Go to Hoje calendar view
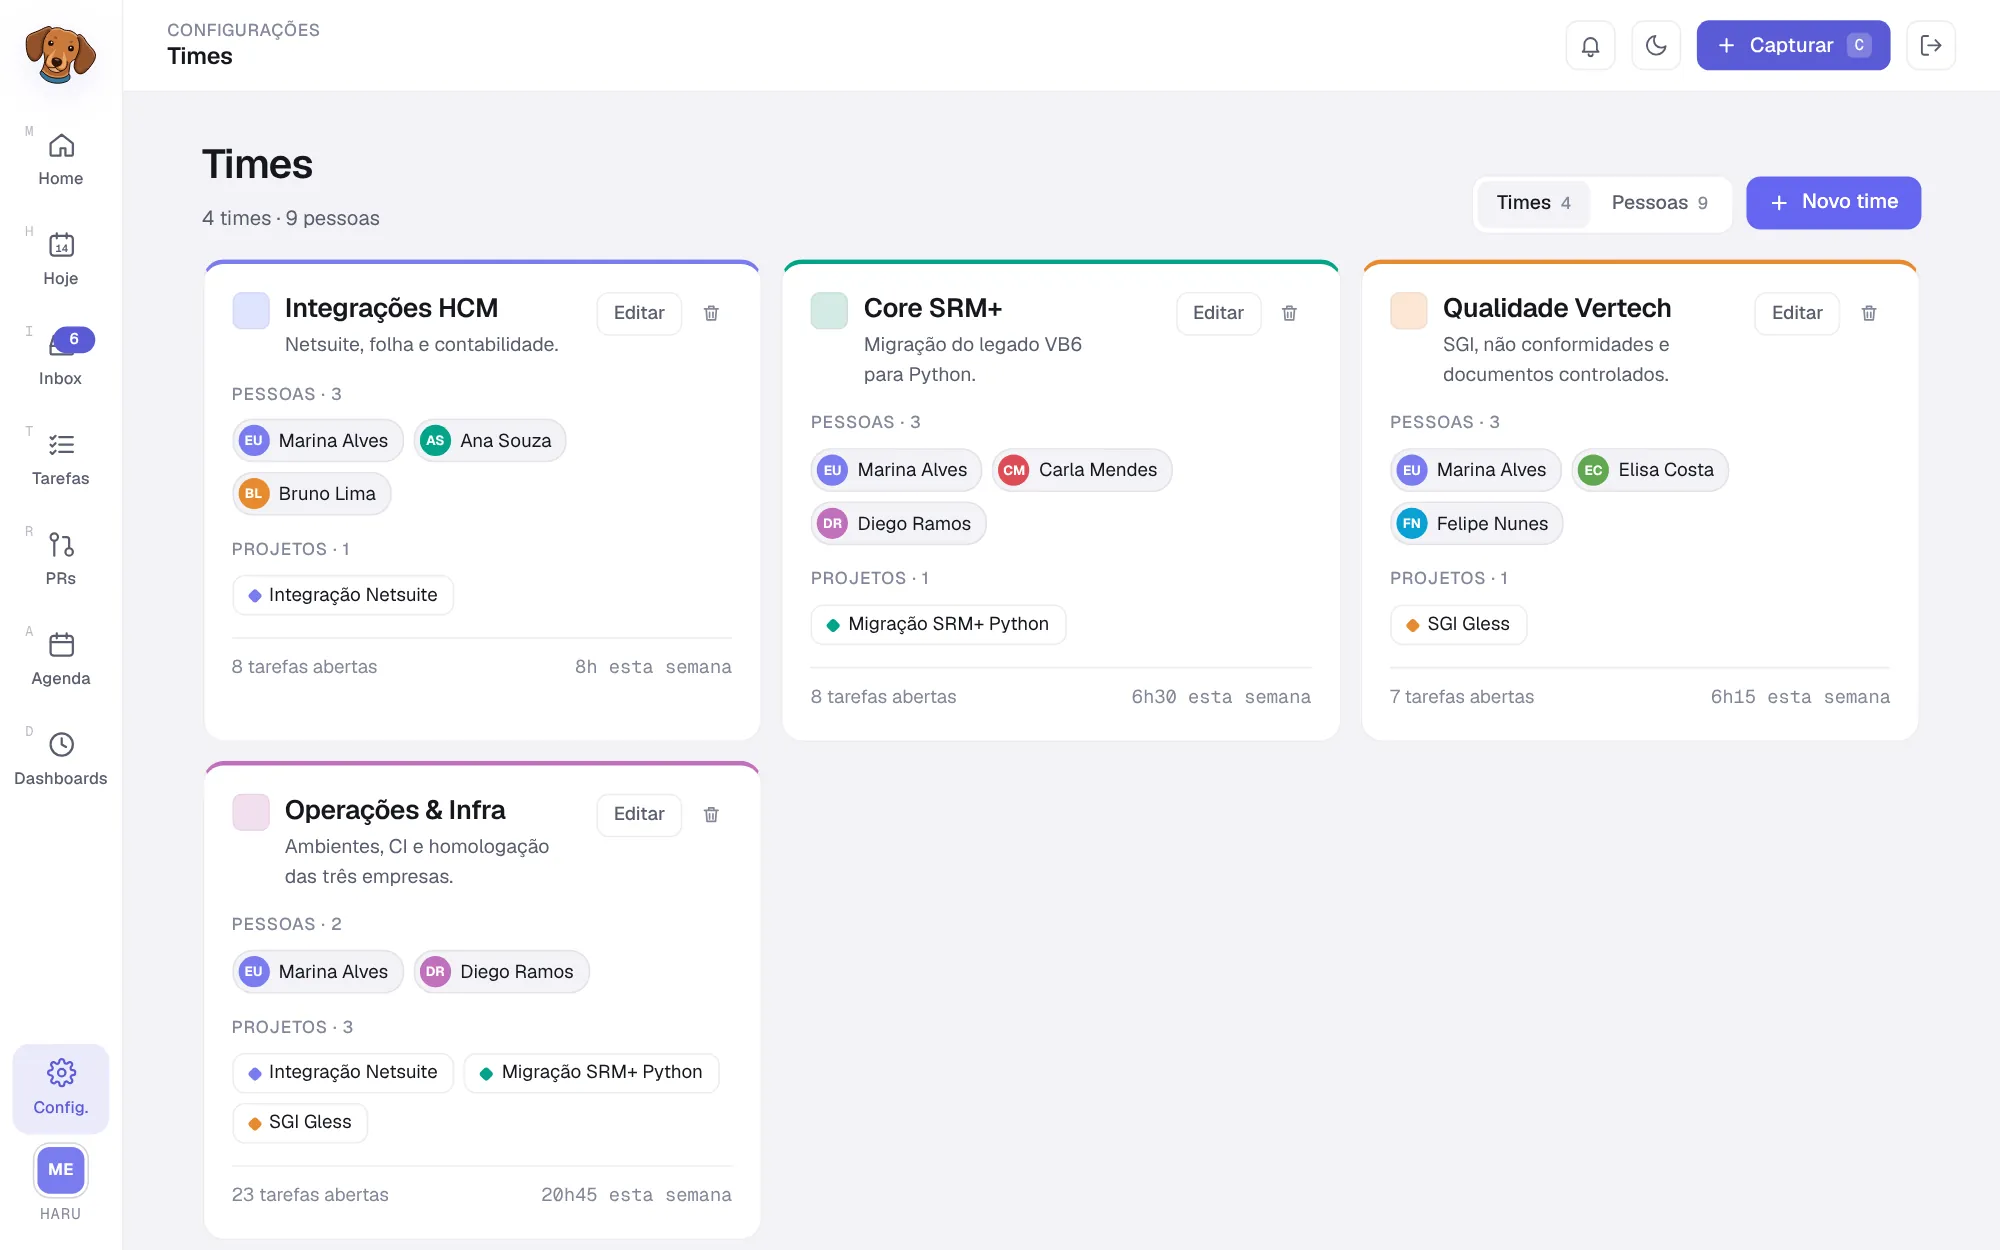The image size is (2000, 1250). point(61,259)
